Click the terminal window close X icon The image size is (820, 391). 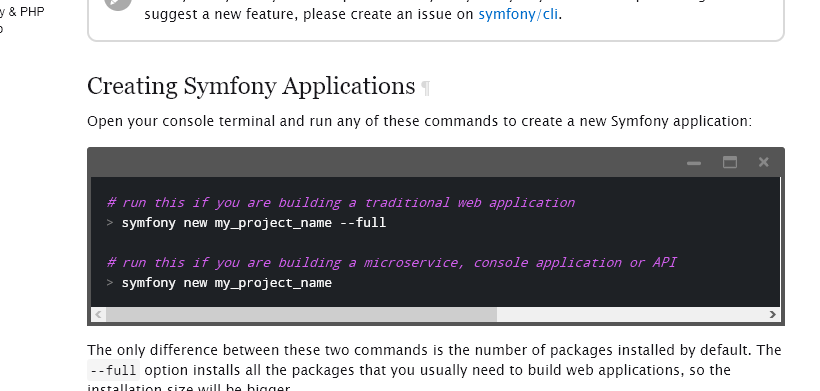(x=764, y=162)
